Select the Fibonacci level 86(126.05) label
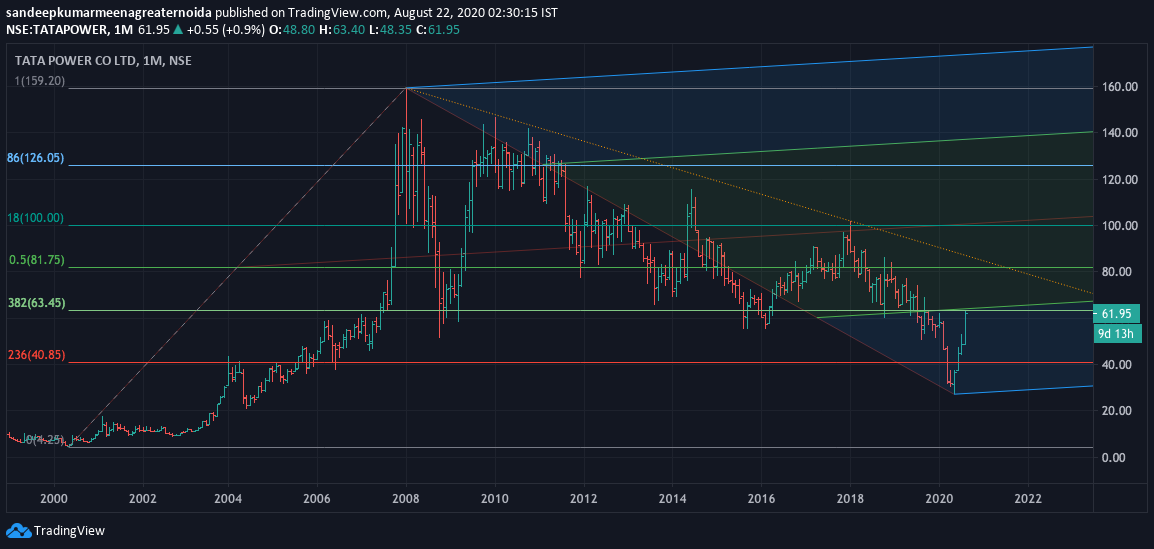 [x=37, y=157]
